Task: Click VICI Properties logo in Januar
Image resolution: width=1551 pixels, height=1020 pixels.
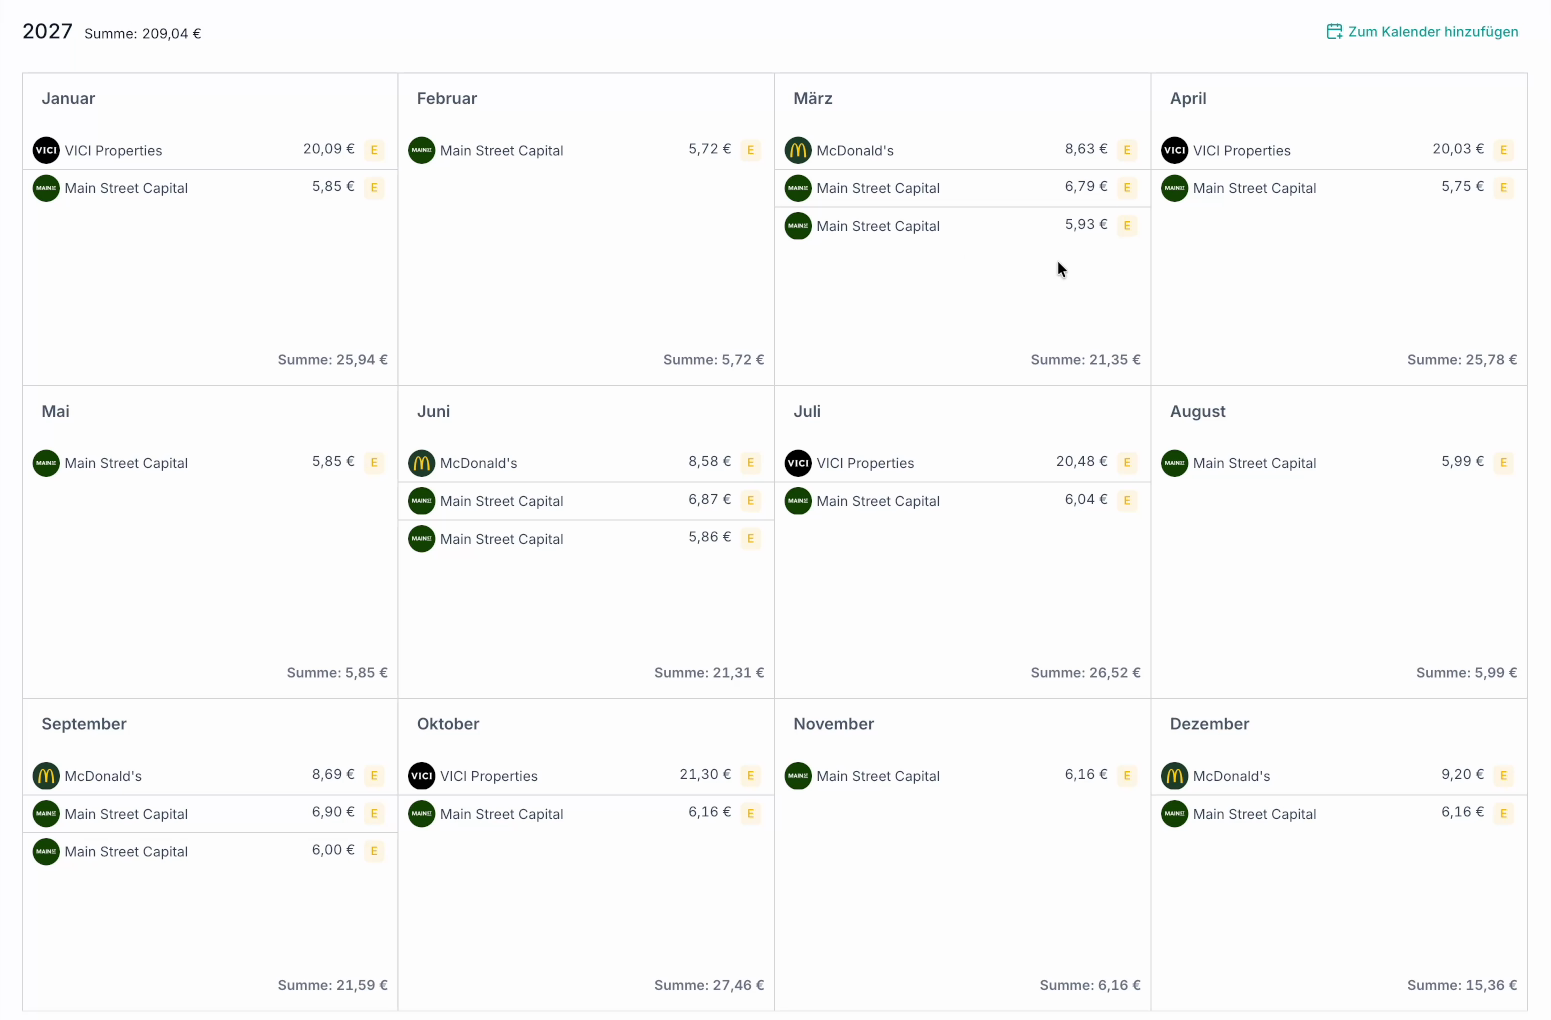Action: (x=46, y=150)
